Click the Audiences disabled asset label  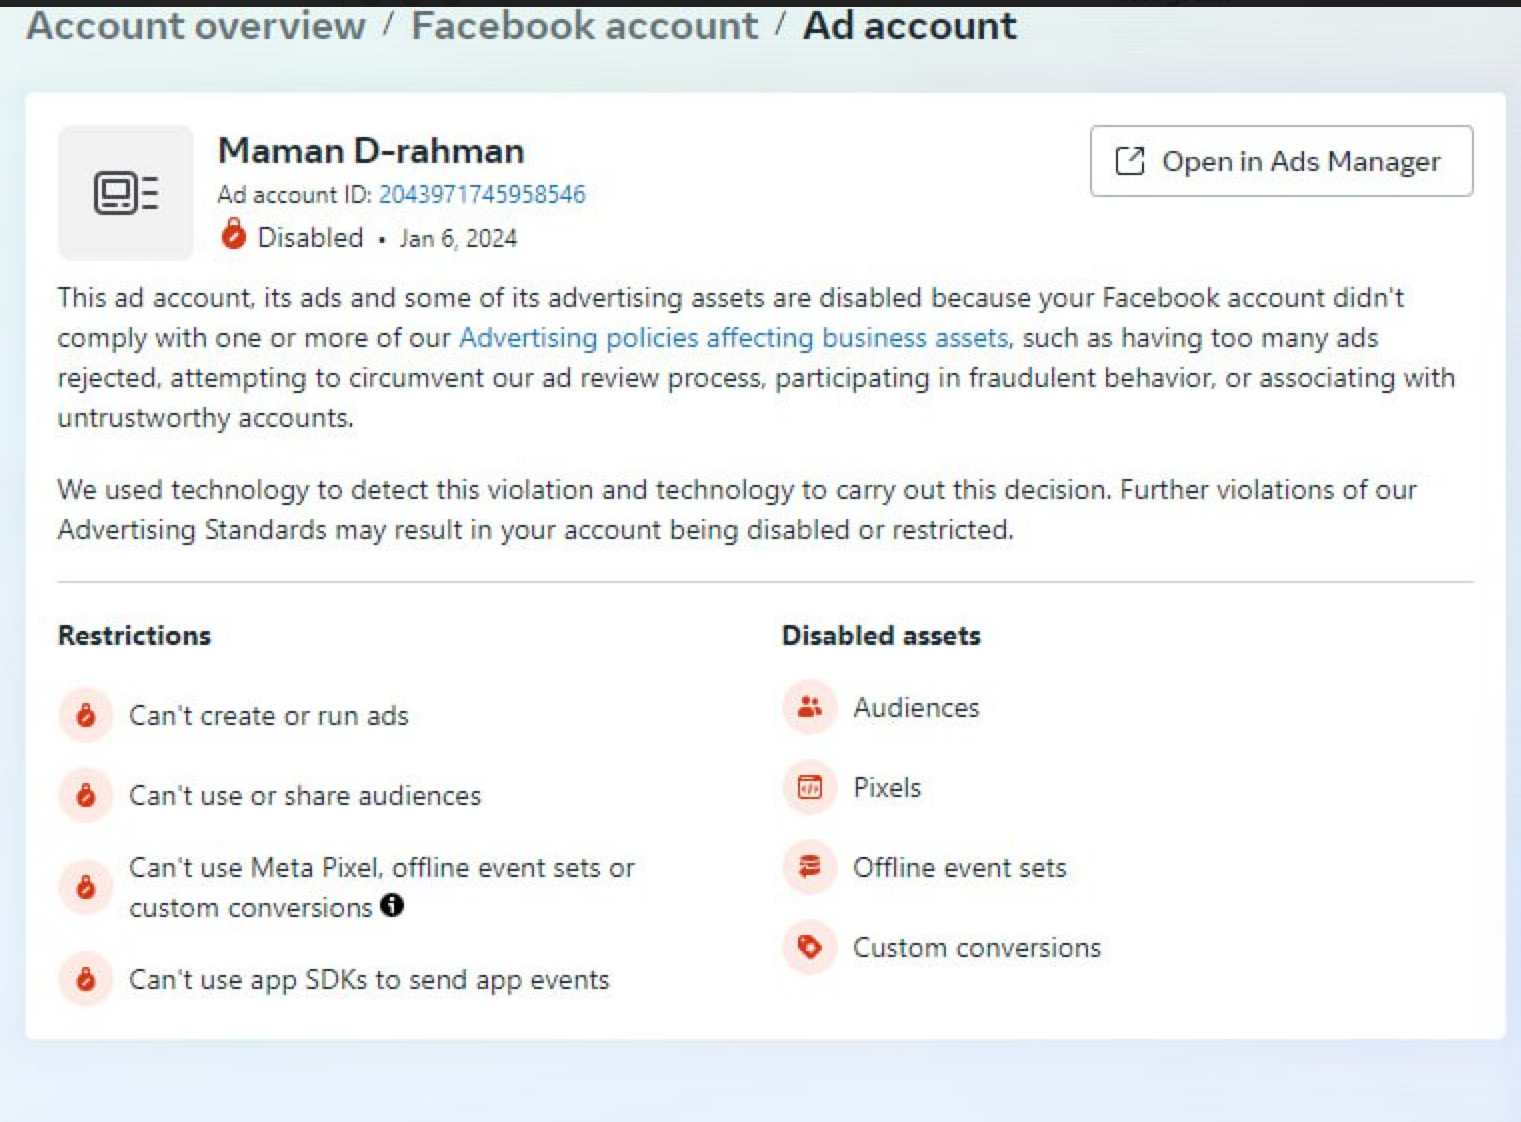point(916,708)
